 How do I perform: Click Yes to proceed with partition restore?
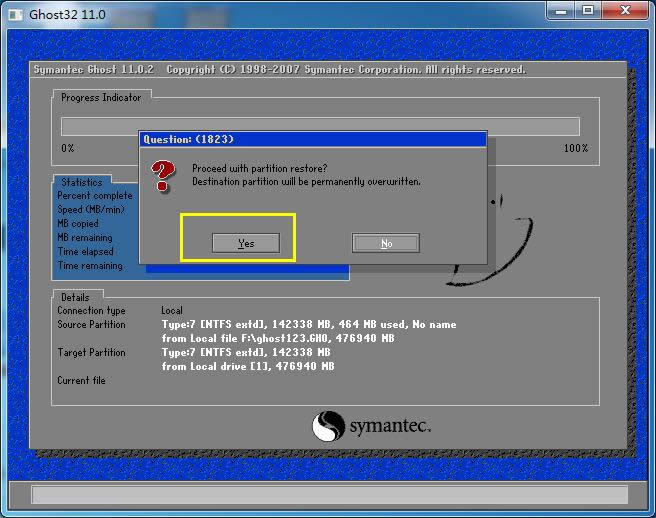pos(246,243)
